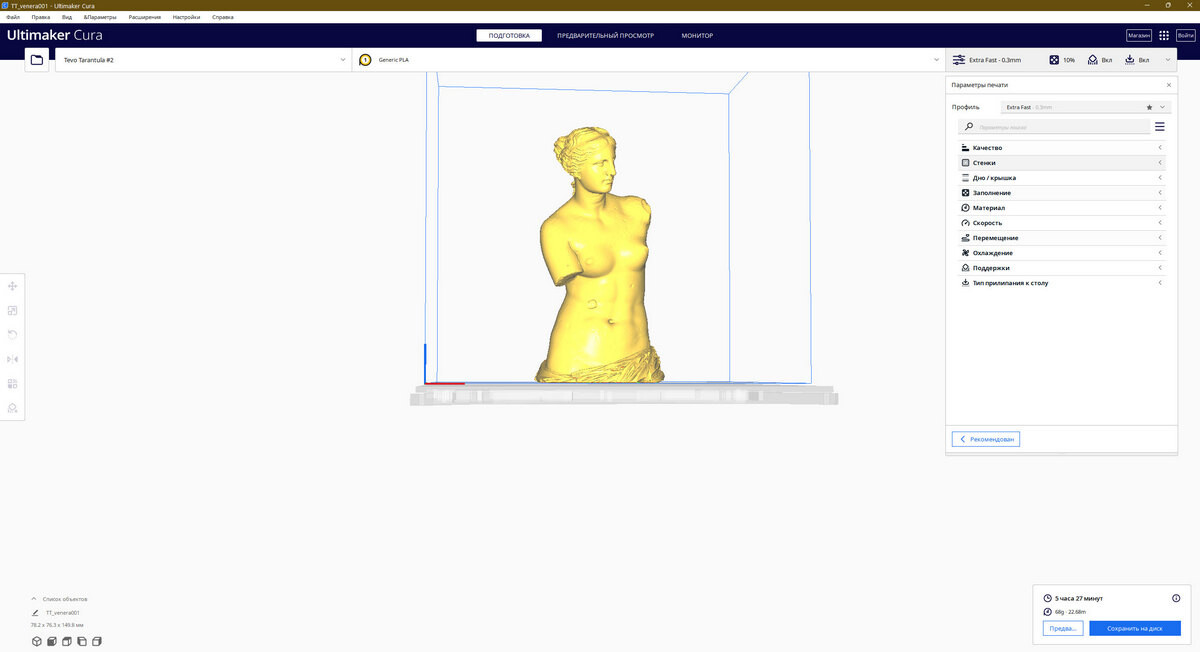
Task: Open the &Параметры menu
Action: (x=100, y=17)
